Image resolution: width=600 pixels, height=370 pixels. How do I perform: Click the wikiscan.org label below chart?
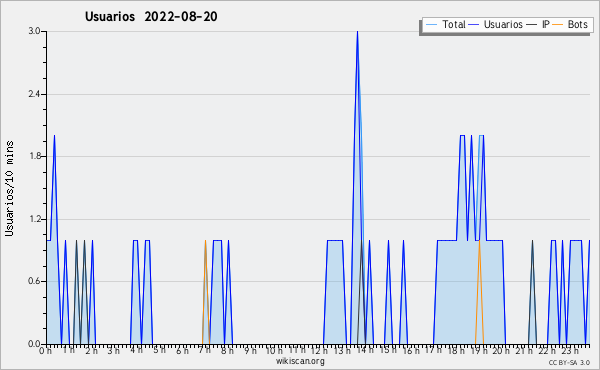pyautogui.click(x=300, y=361)
